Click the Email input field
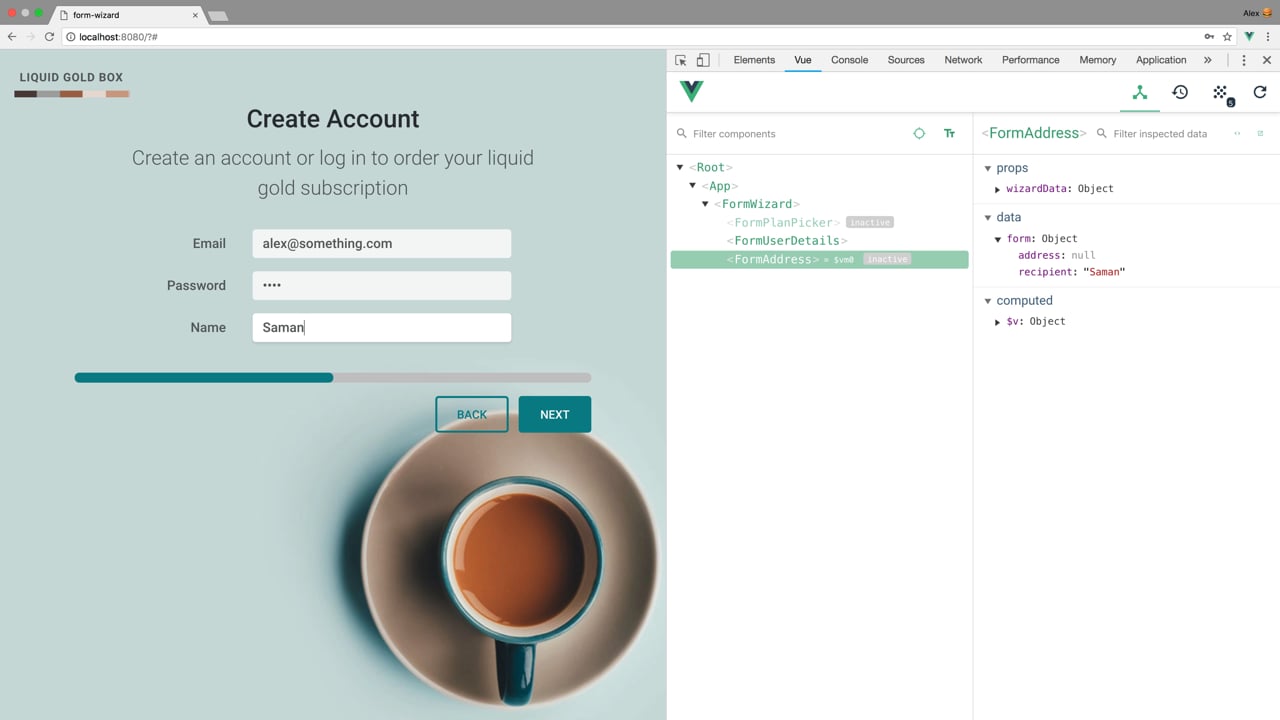The width and height of the screenshot is (1280, 720). (382, 244)
